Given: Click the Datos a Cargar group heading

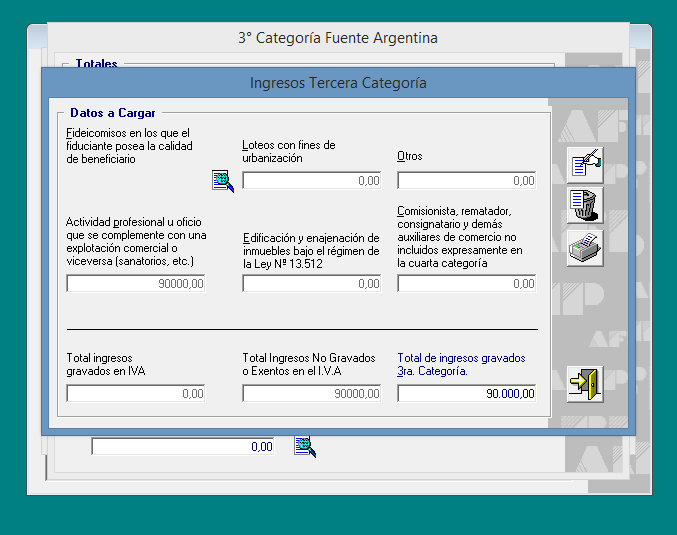Looking at the screenshot, I should coord(112,113).
